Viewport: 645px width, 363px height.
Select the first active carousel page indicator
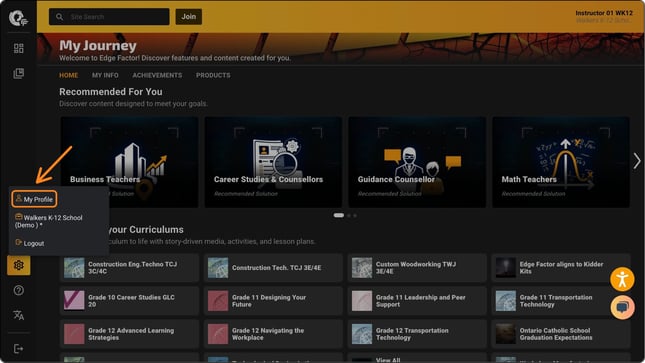pos(339,215)
